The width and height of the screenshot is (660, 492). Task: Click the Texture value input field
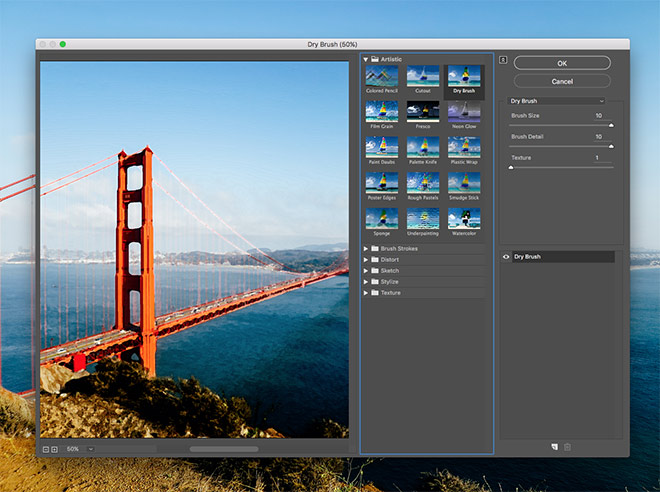598,158
